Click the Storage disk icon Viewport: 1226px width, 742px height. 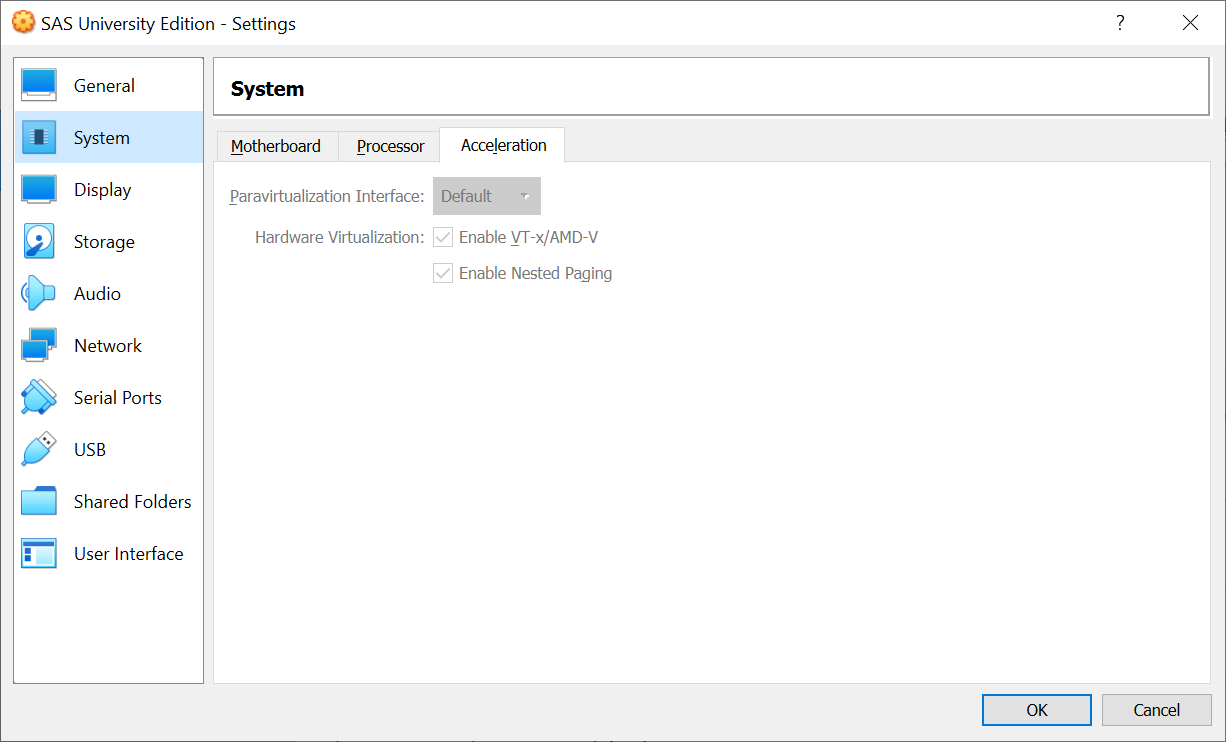(39, 242)
